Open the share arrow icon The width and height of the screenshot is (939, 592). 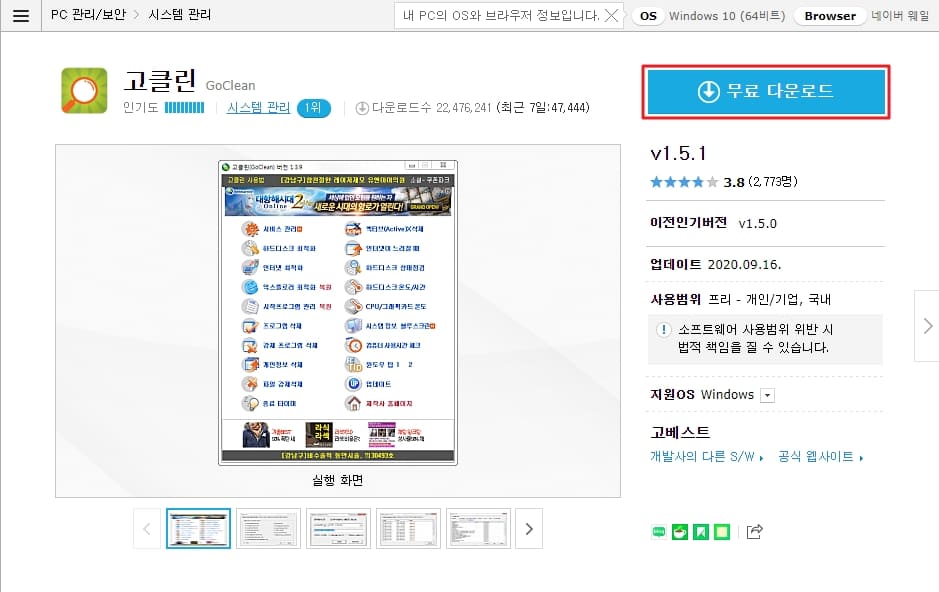[755, 532]
